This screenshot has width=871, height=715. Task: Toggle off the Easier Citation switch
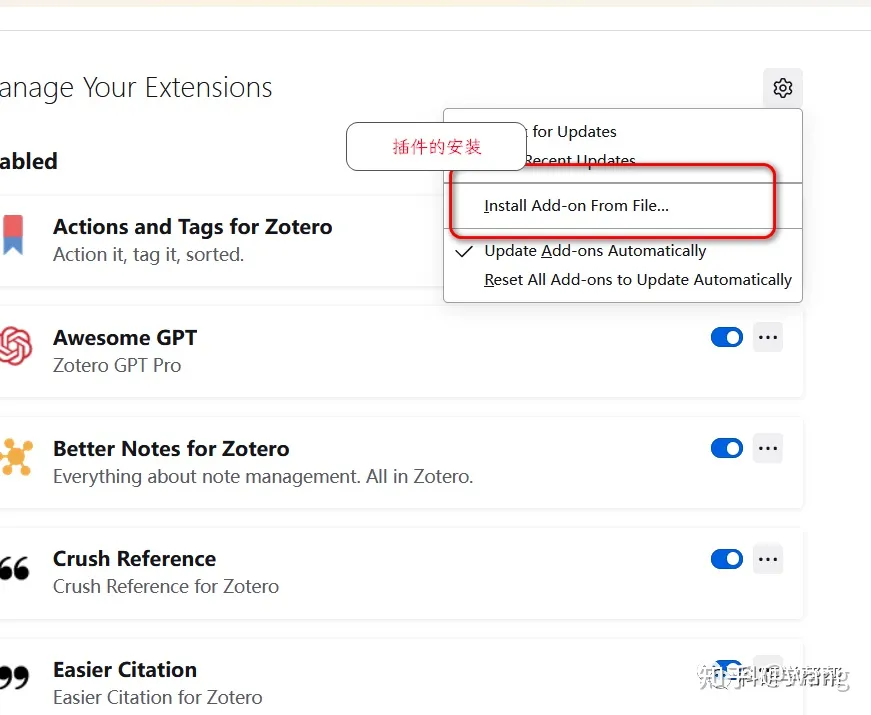726,670
